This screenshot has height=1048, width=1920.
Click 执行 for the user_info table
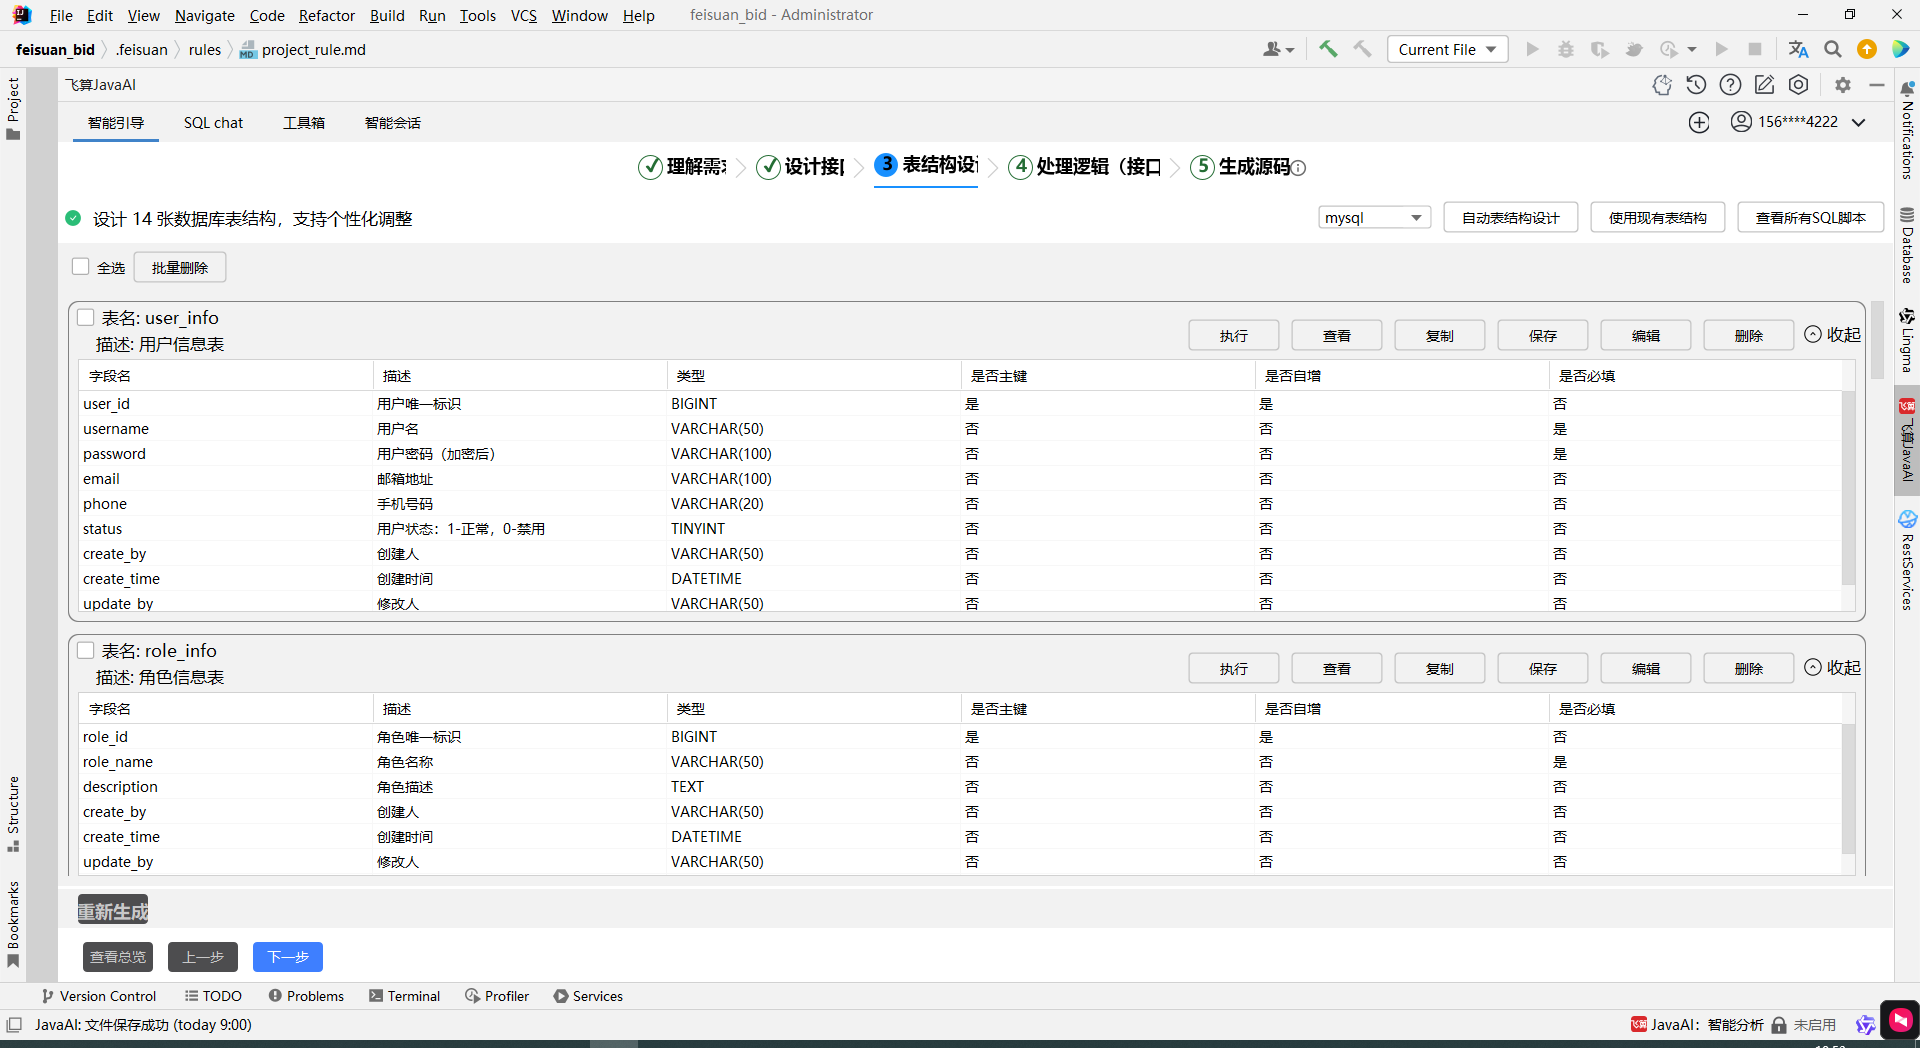[x=1234, y=335]
